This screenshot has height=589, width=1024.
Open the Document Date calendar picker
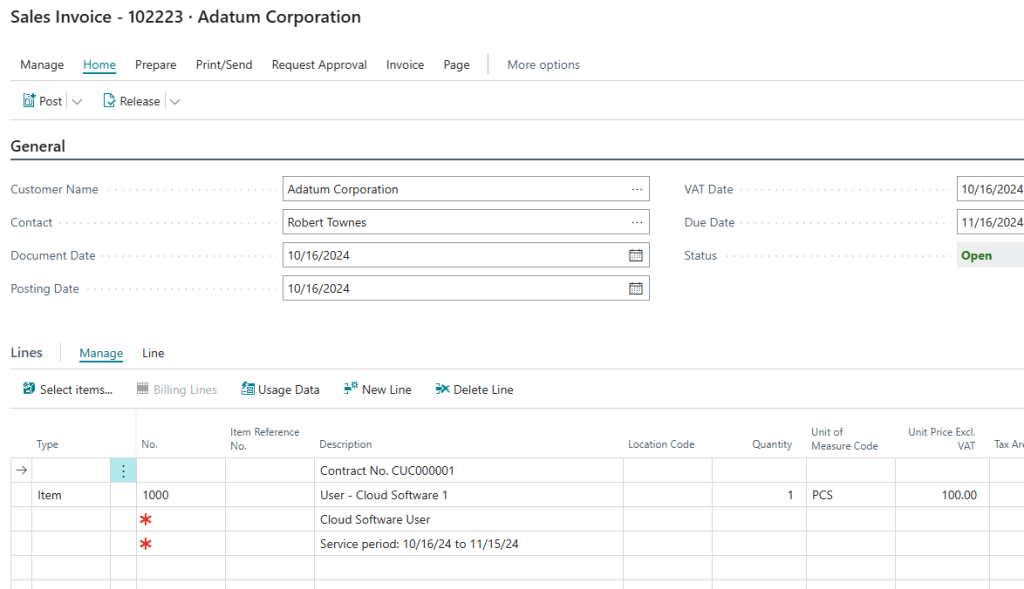[x=635, y=255]
